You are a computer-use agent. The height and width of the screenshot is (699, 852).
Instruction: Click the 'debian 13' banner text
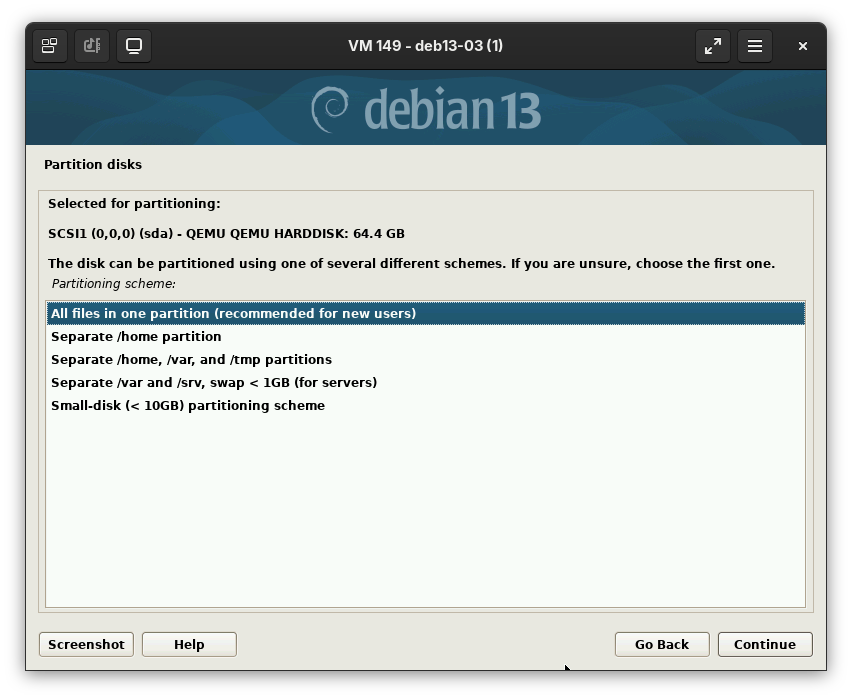pos(452,109)
